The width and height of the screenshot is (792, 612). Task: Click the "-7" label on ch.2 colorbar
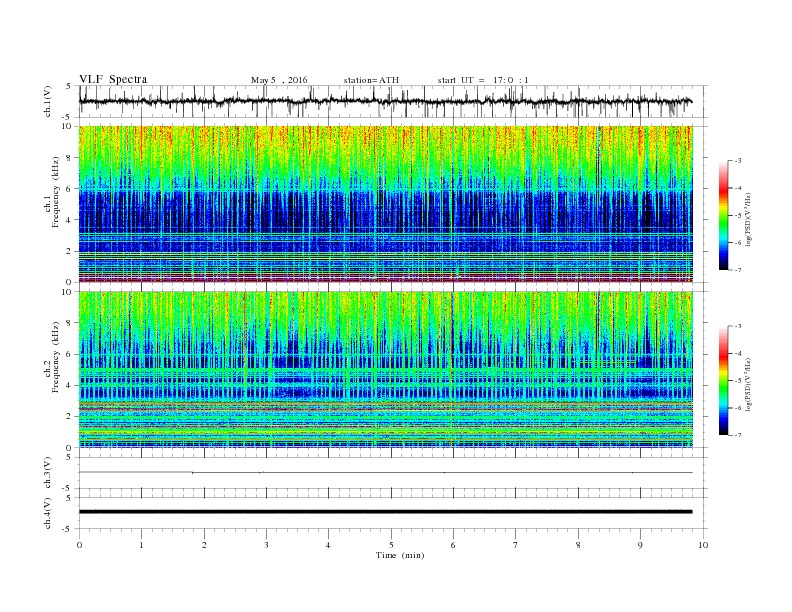(x=737, y=435)
